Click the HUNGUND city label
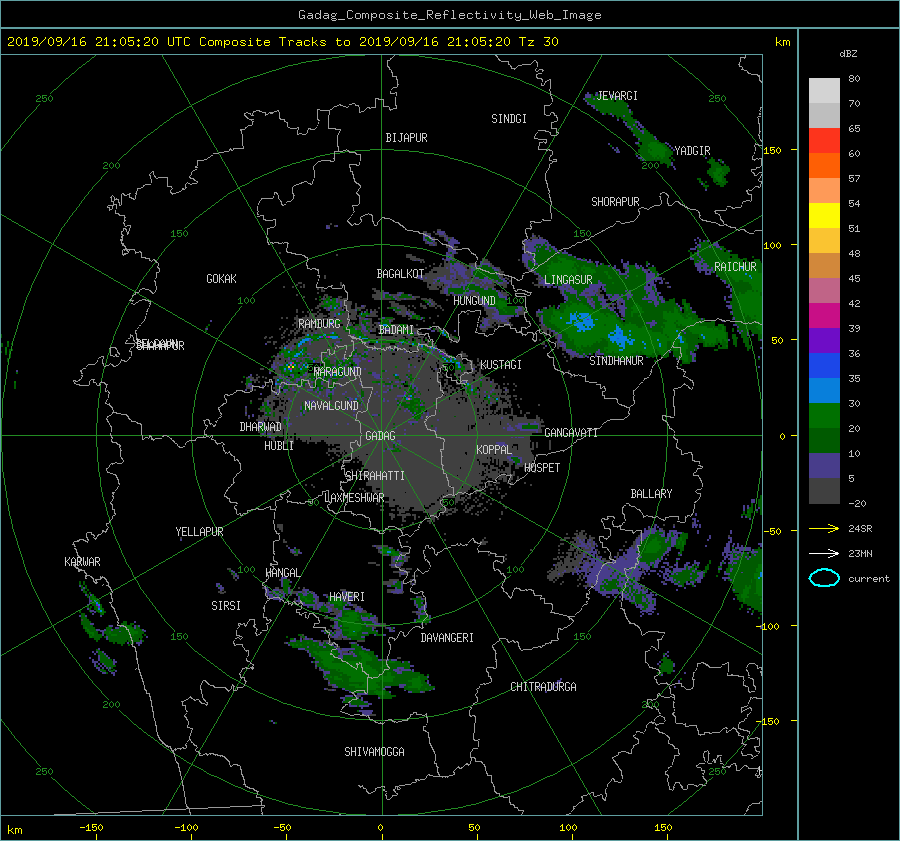The image size is (900, 841). pos(474,301)
